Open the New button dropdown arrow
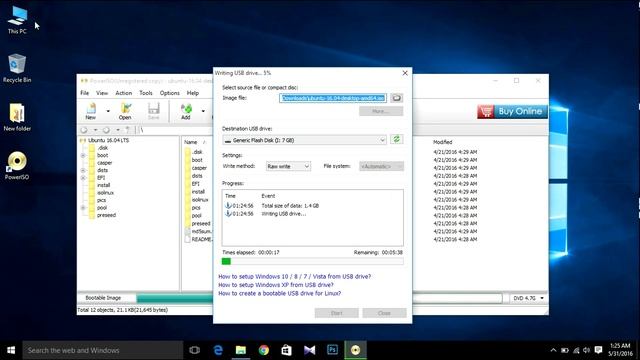Screen dimensions: 640x360 click(x=108, y=111)
